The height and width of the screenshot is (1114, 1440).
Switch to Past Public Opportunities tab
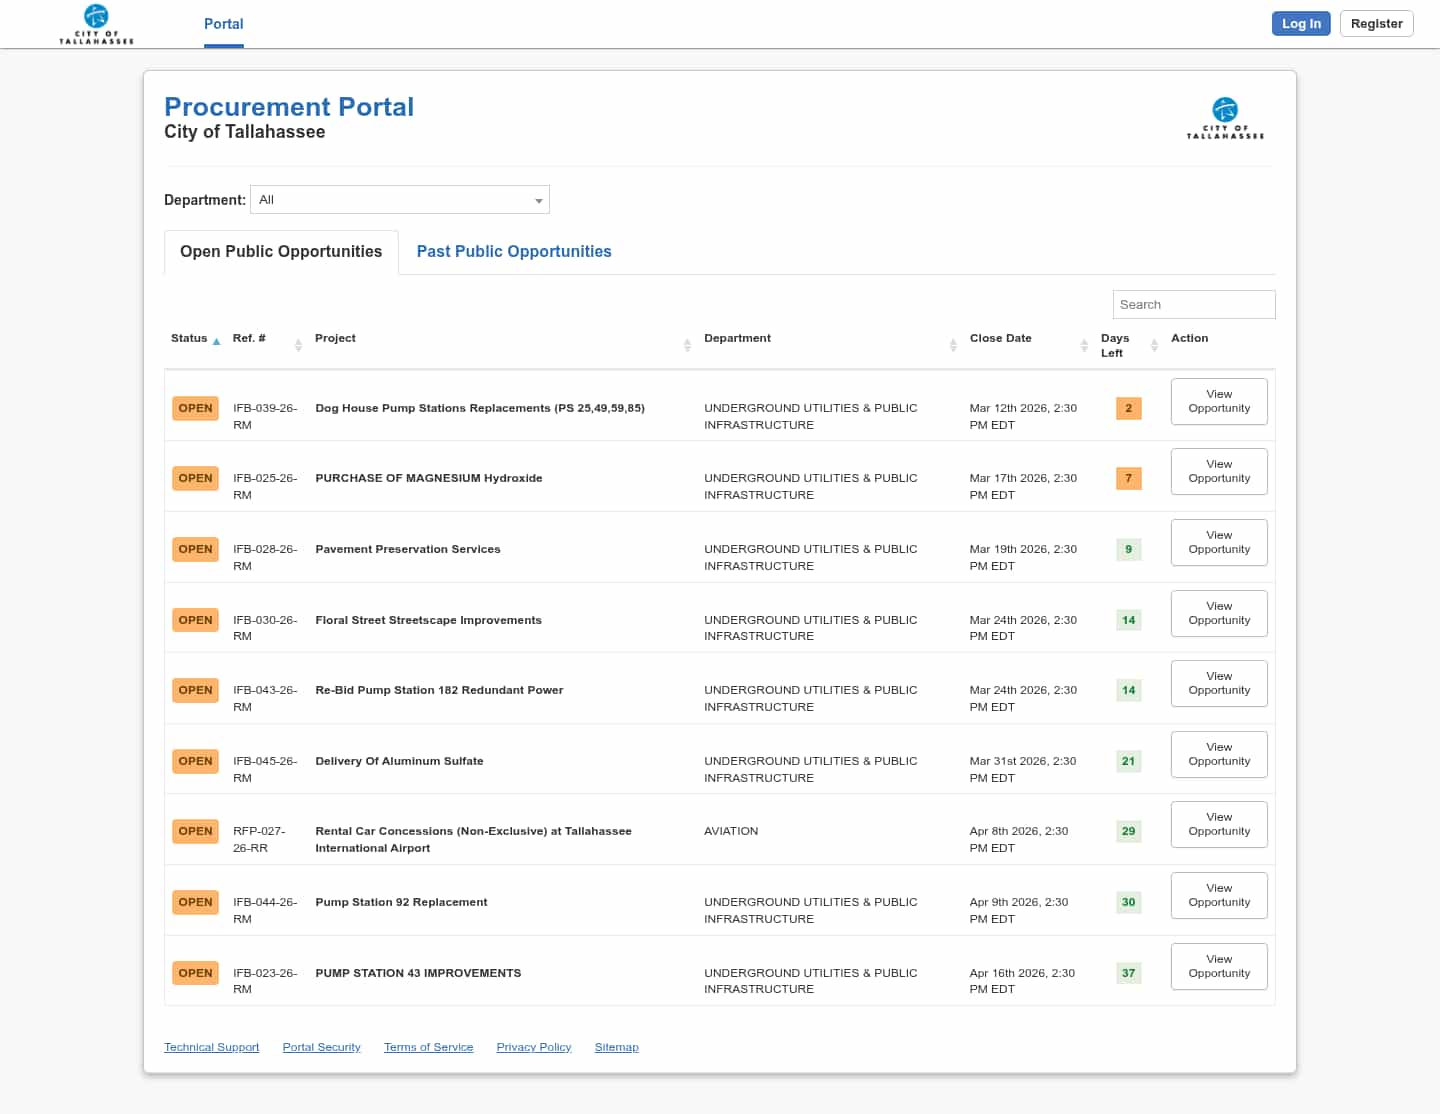514,252
